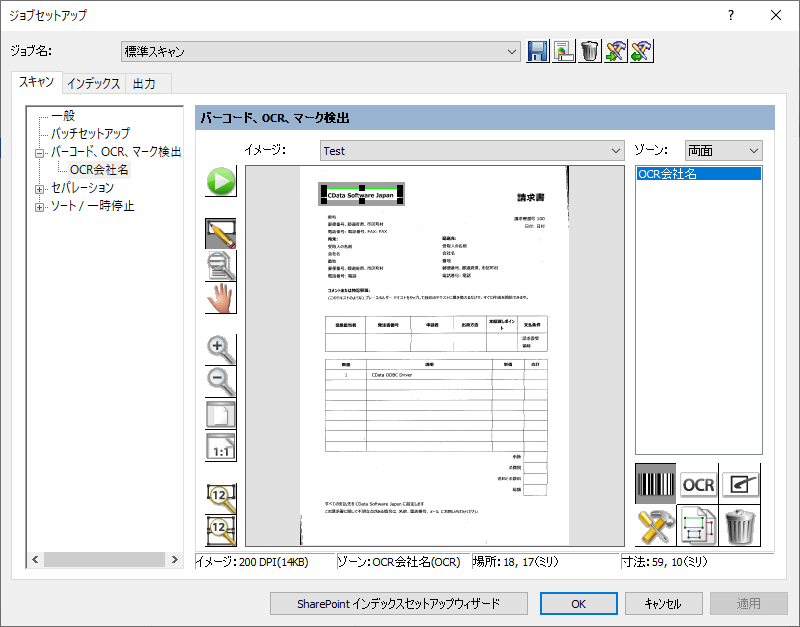Viewport: 800px width, 627px height.
Task: Select バッチセットアップ in the tree
Action: pos(90,134)
